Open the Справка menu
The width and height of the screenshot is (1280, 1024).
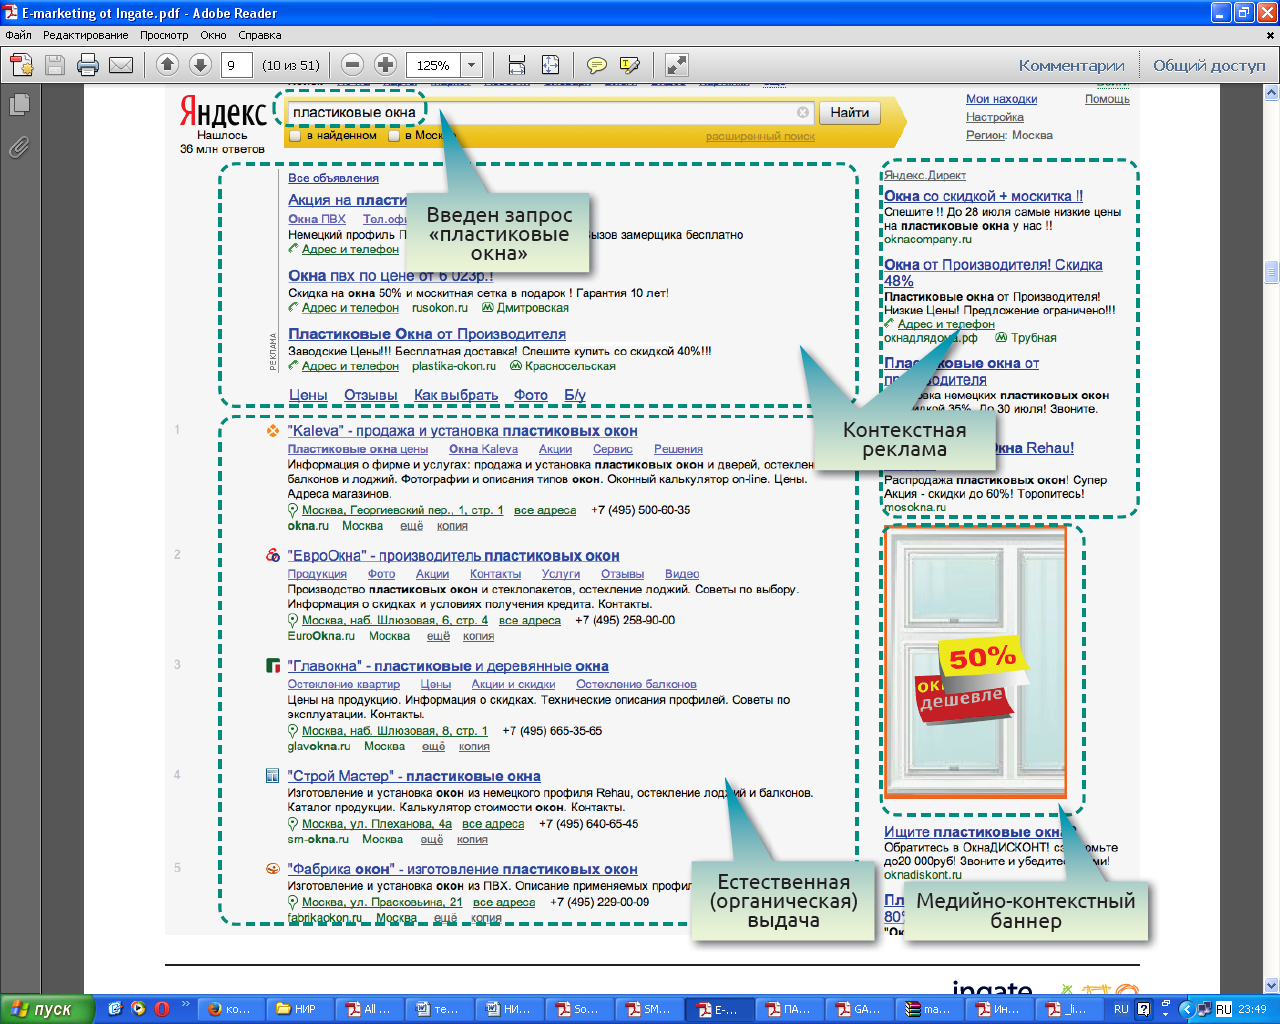(260, 35)
